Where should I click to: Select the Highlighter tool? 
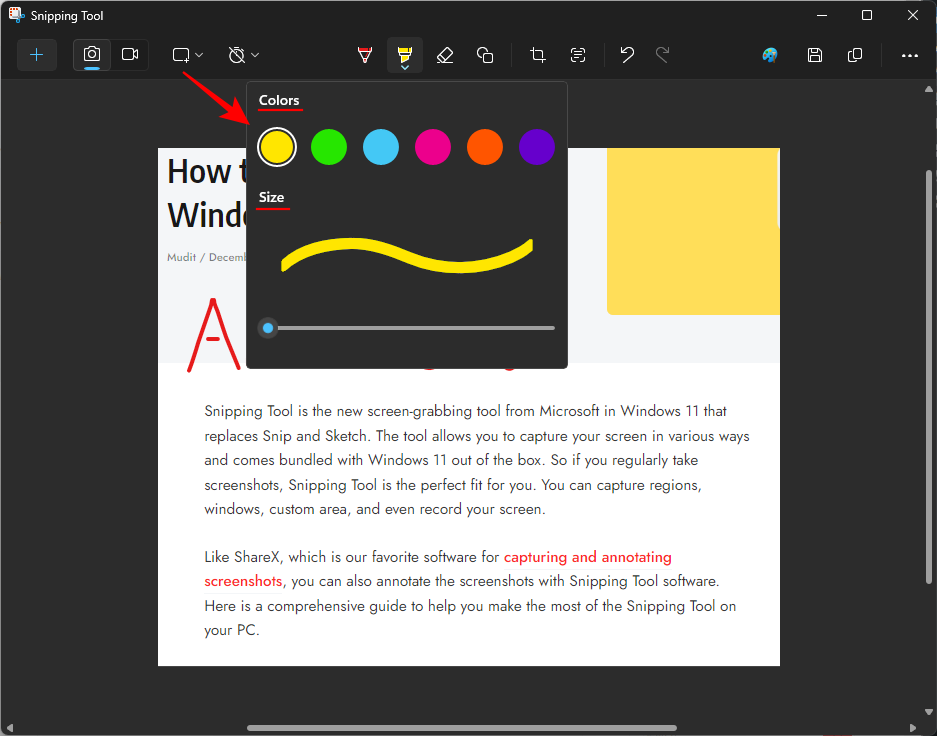[x=405, y=55]
